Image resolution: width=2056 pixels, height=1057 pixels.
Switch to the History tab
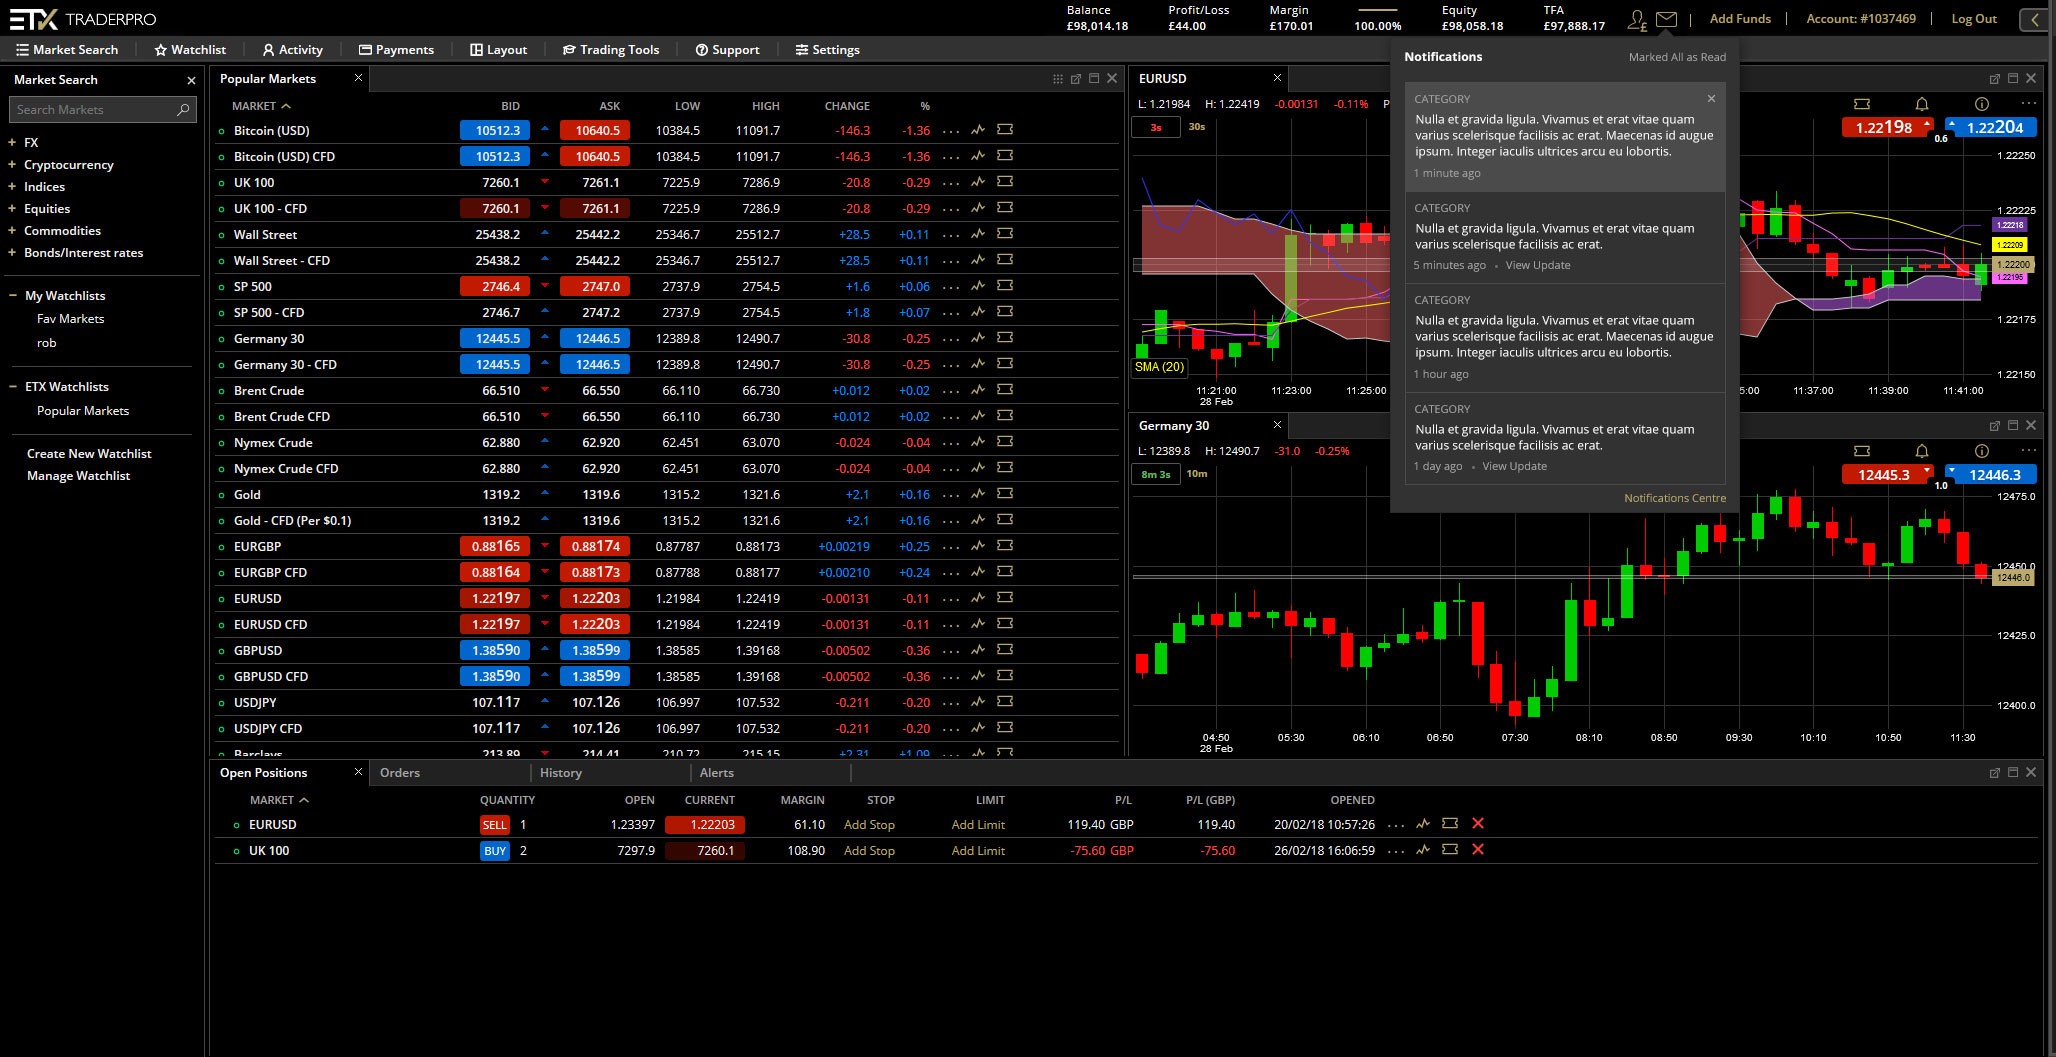[561, 773]
